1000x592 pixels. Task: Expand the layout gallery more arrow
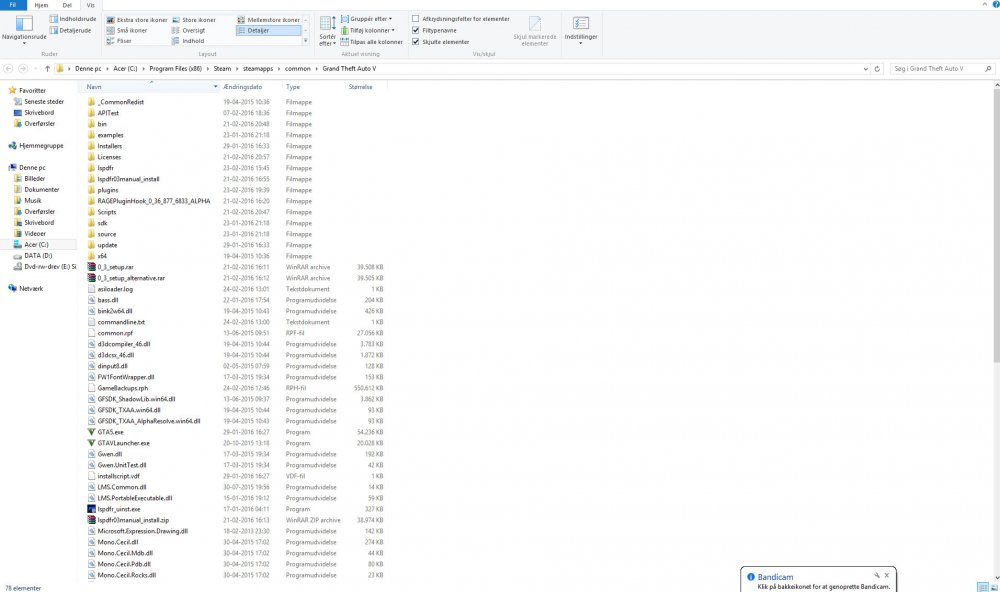[305, 41]
